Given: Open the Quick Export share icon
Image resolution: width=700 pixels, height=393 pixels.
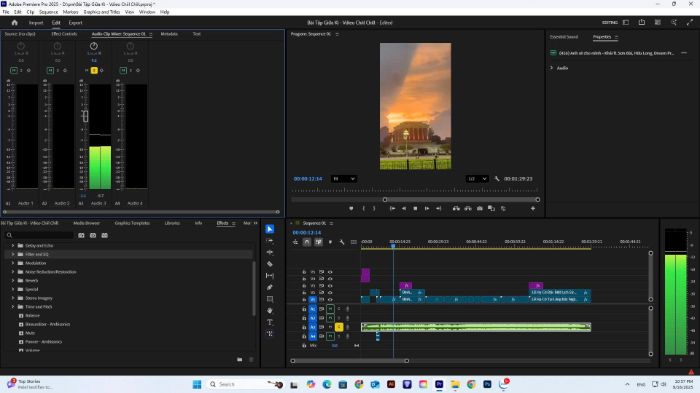Looking at the screenshot, I should pyautogui.click(x=642, y=22).
